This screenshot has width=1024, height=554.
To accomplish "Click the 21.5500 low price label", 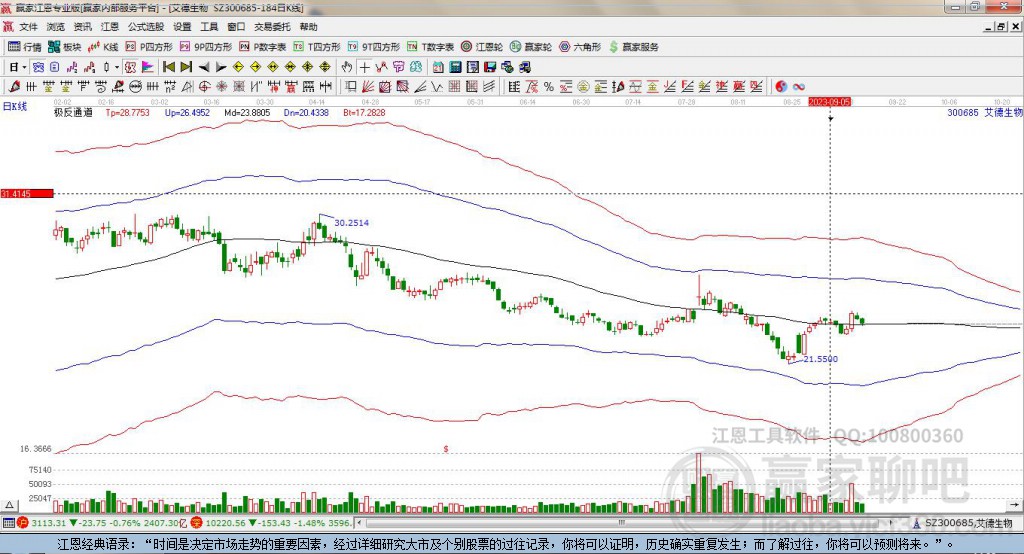I will pyautogui.click(x=820, y=359).
